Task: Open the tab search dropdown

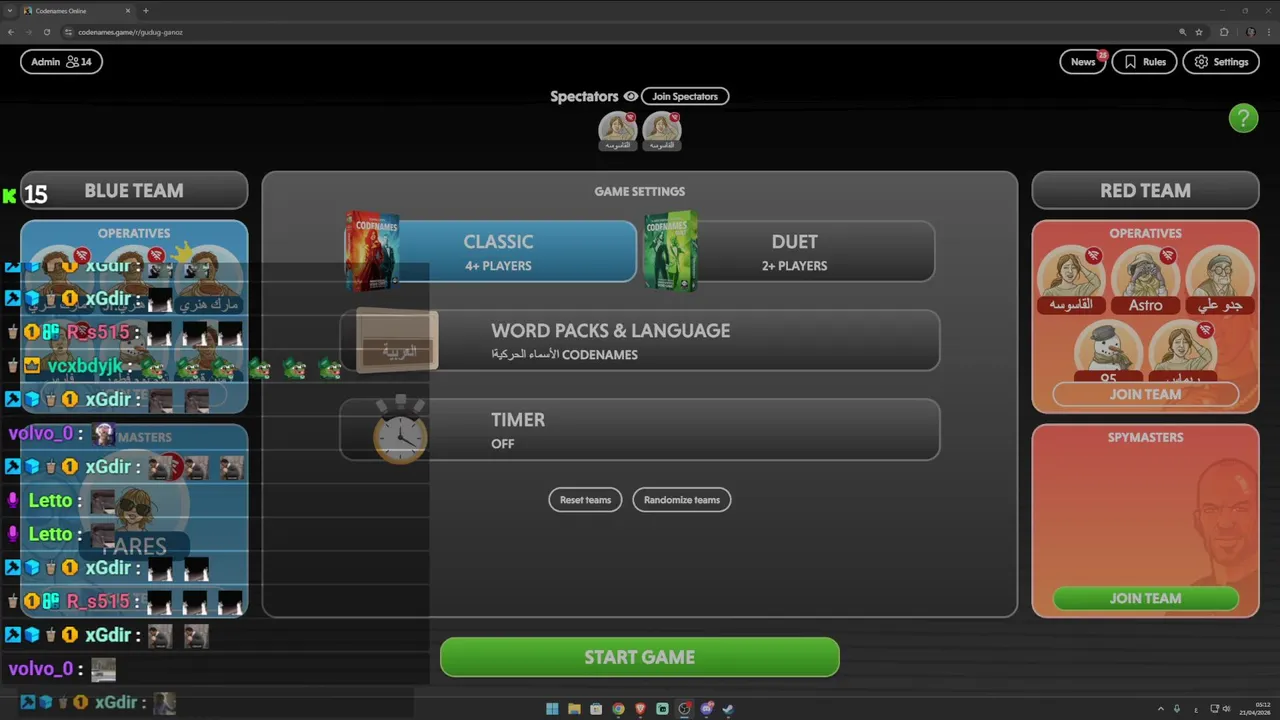Action: click(8, 10)
